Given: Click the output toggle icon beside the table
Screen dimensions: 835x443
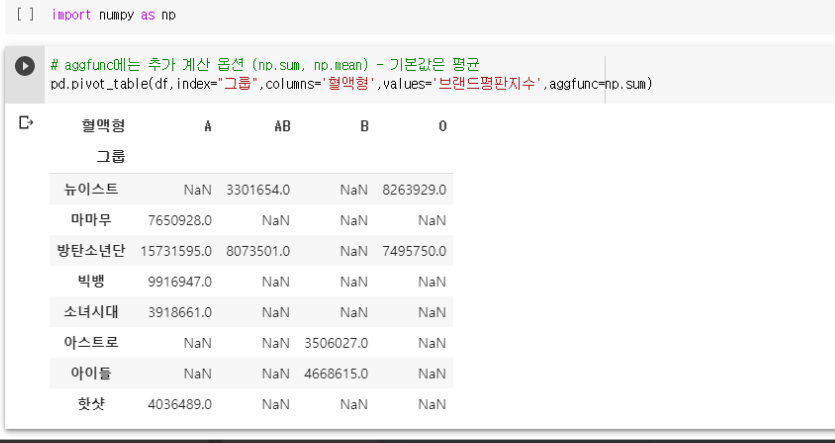Looking at the screenshot, I should pos(26,123).
